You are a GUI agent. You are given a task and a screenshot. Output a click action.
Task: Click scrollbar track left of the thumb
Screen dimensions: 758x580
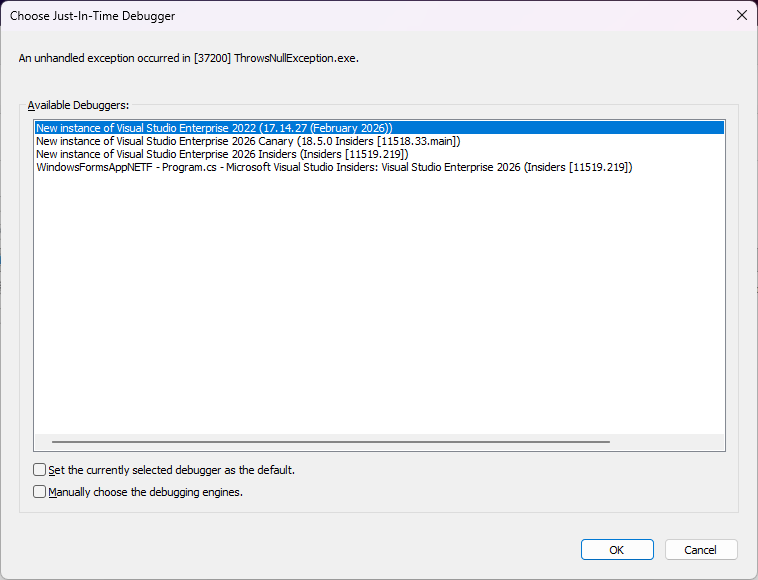pos(43,441)
